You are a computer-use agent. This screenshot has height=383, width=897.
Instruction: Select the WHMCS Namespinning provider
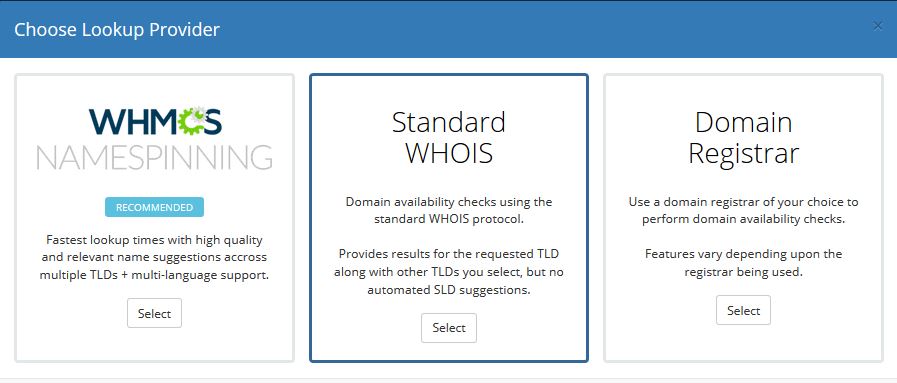(x=154, y=313)
